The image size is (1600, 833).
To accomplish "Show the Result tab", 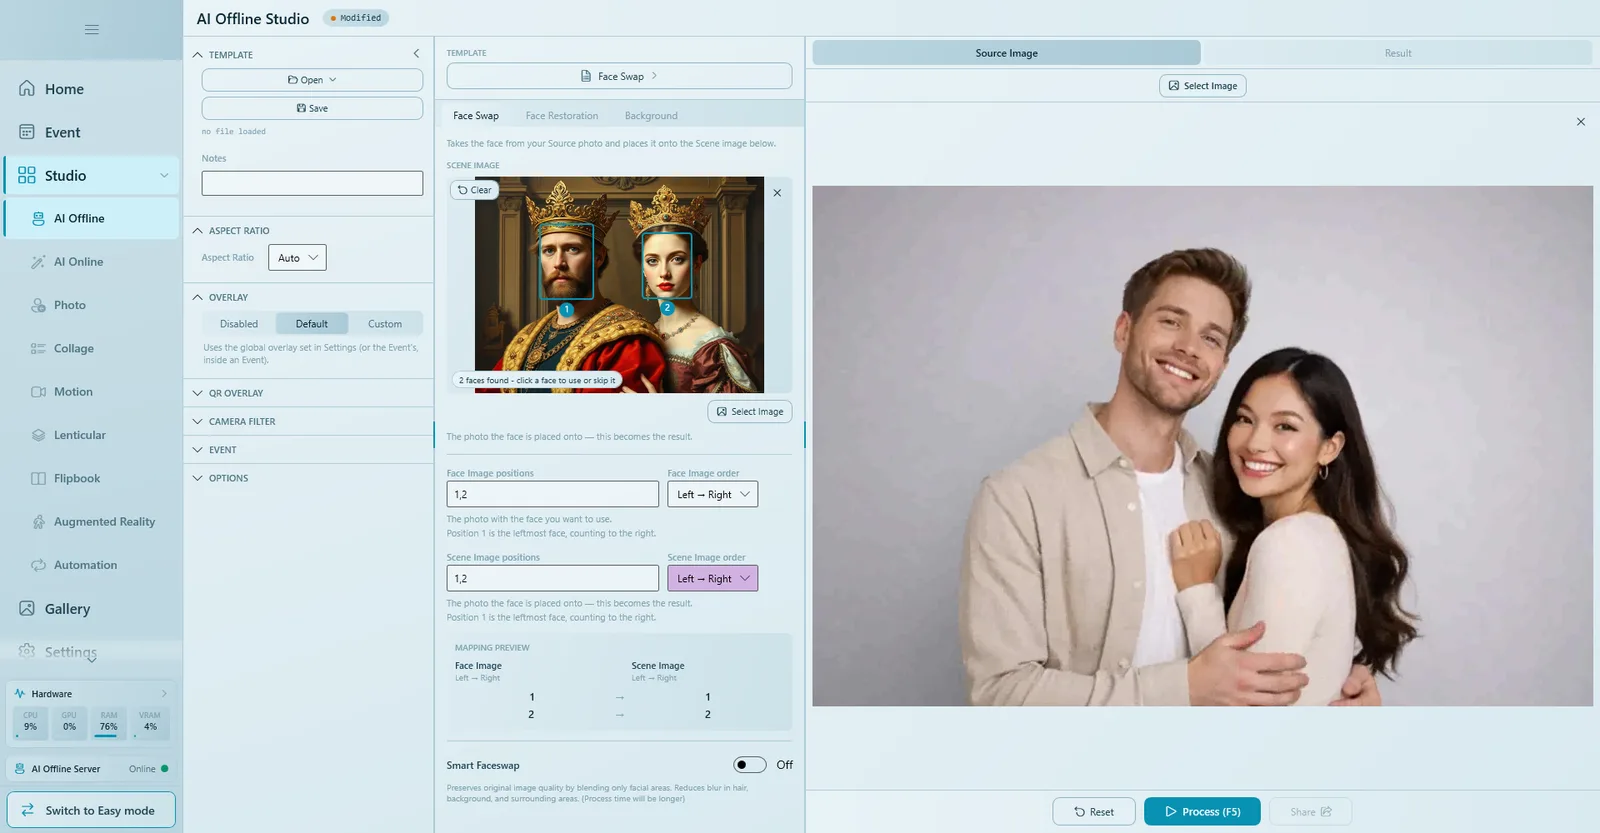I will [1398, 53].
